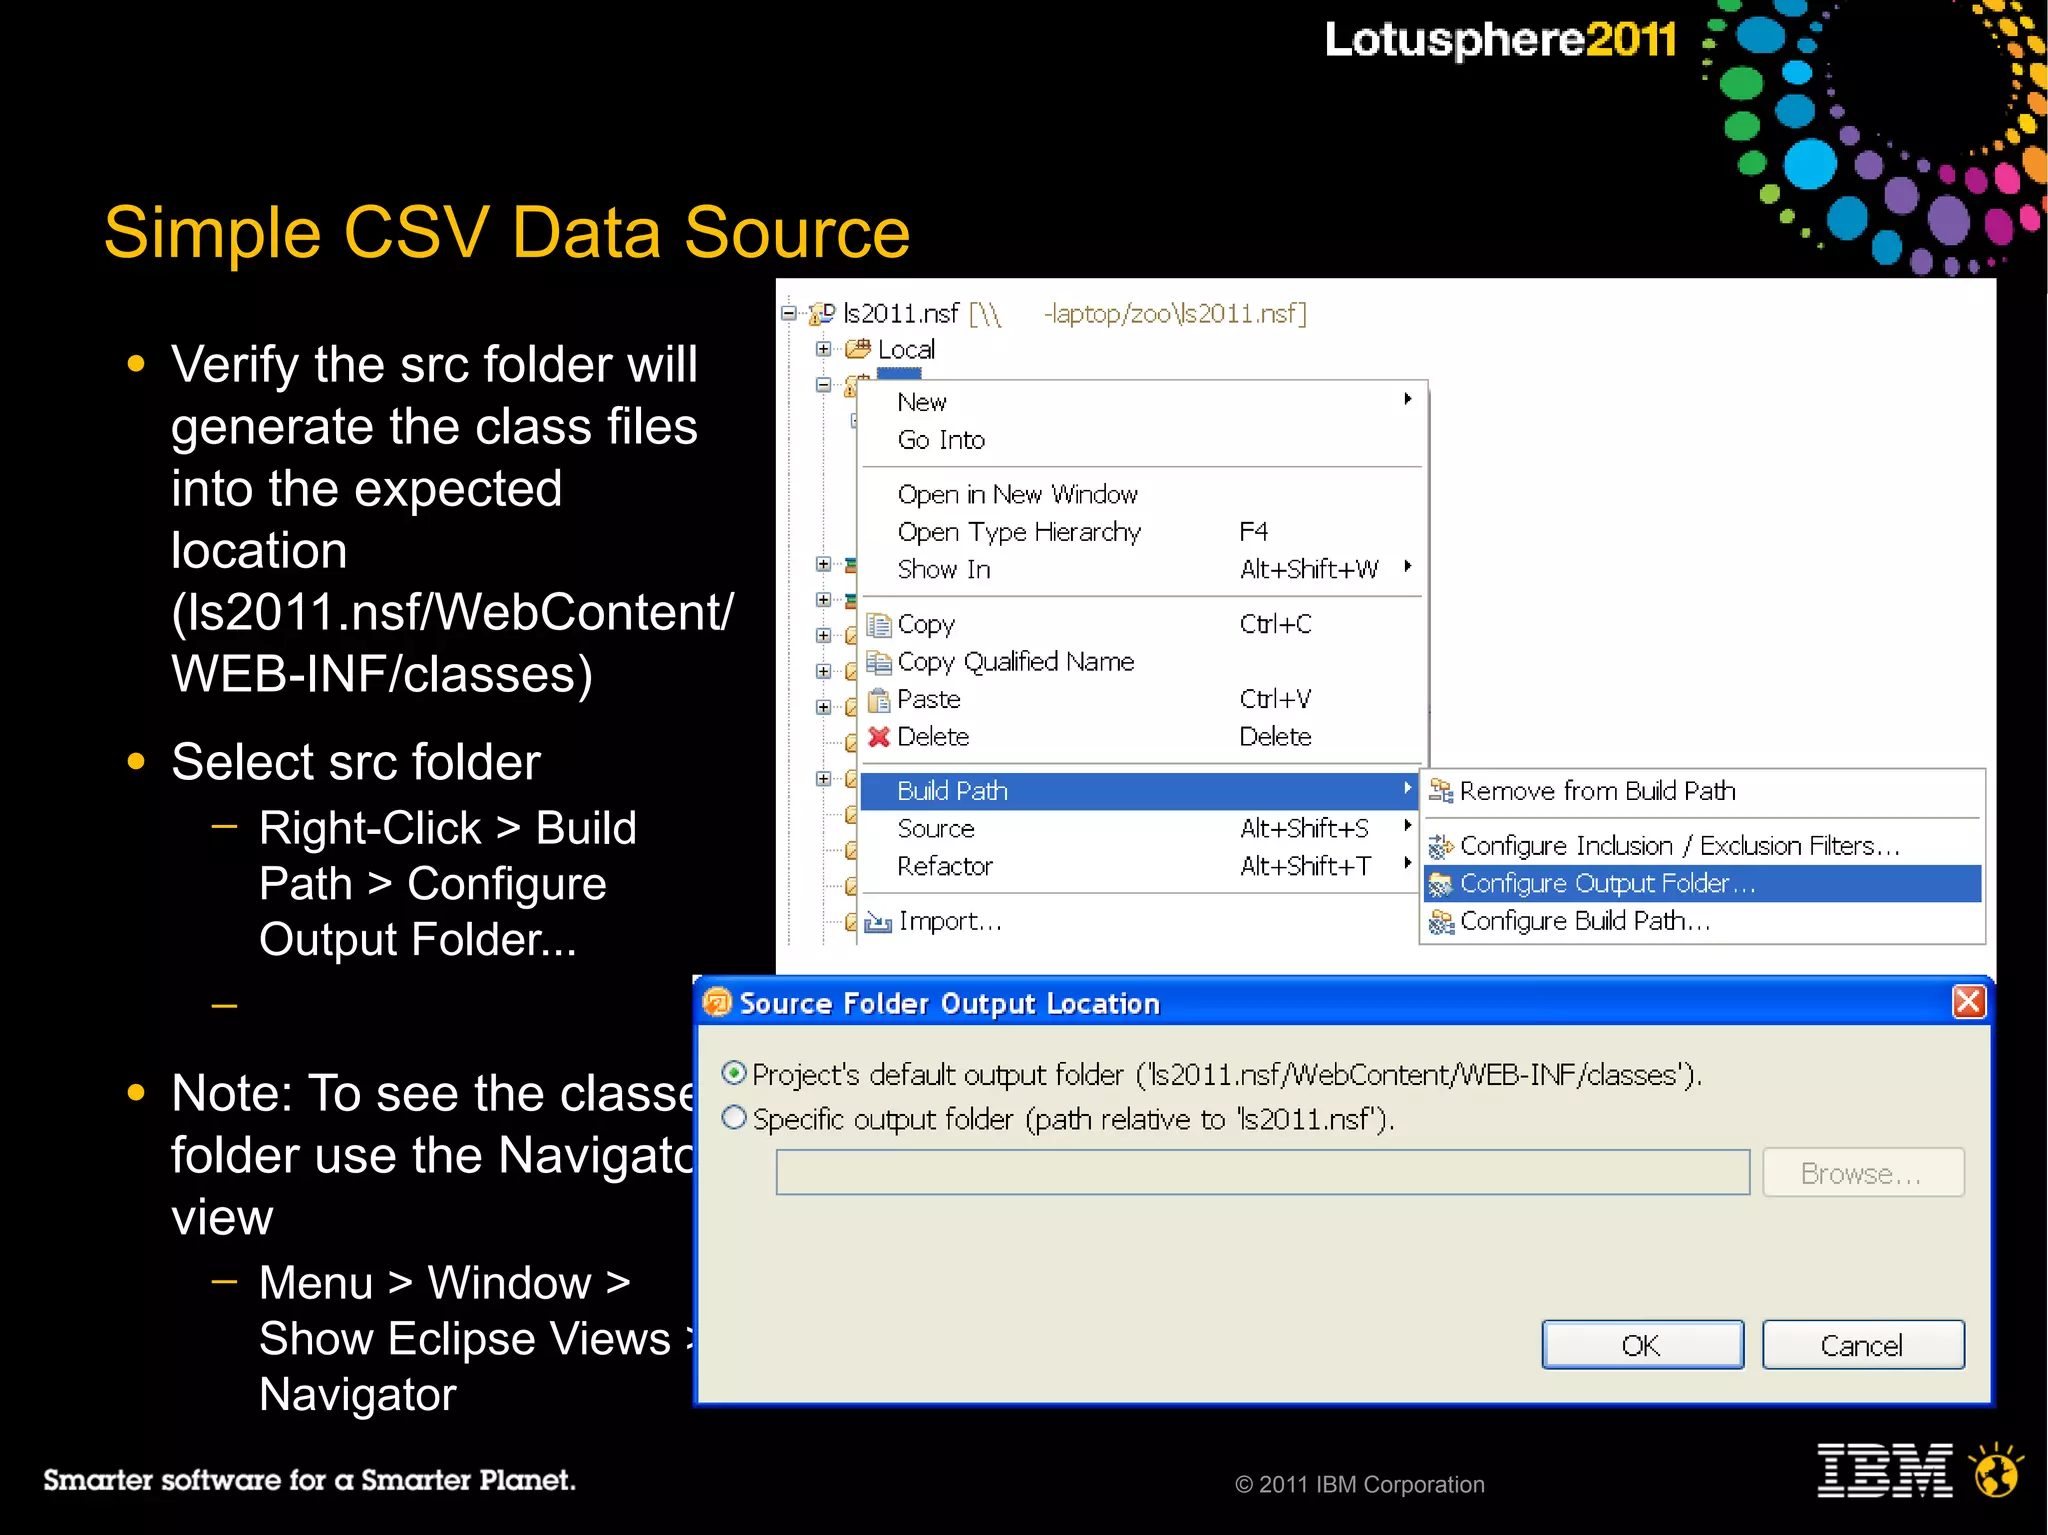Click the specific output folder text field
2048x1535 pixels.
(1262, 1172)
